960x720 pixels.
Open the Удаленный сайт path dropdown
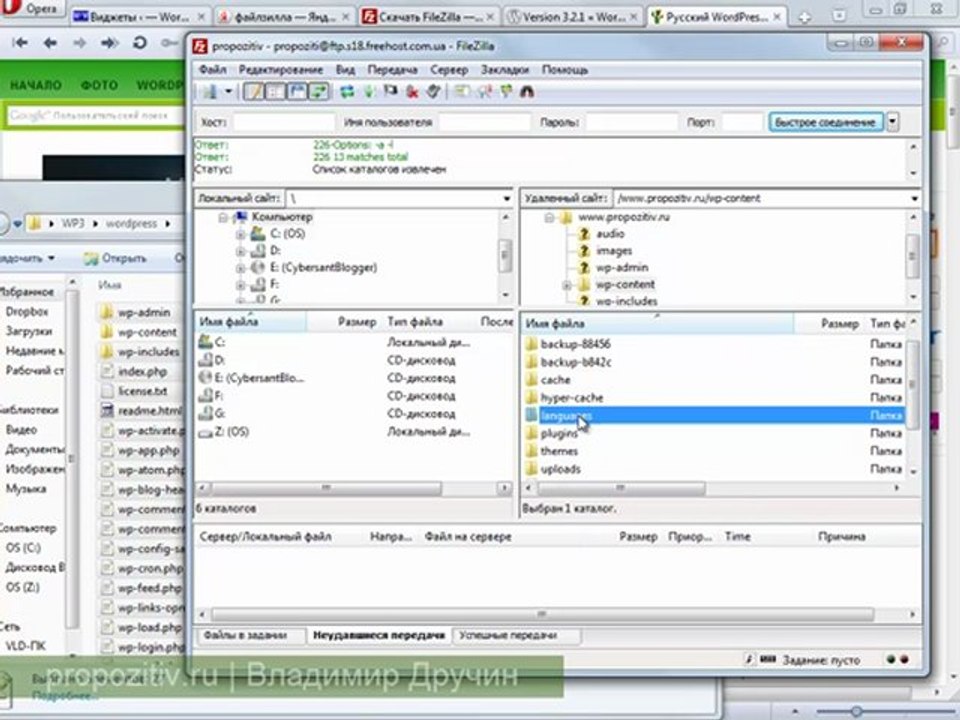(x=913, y=198)
